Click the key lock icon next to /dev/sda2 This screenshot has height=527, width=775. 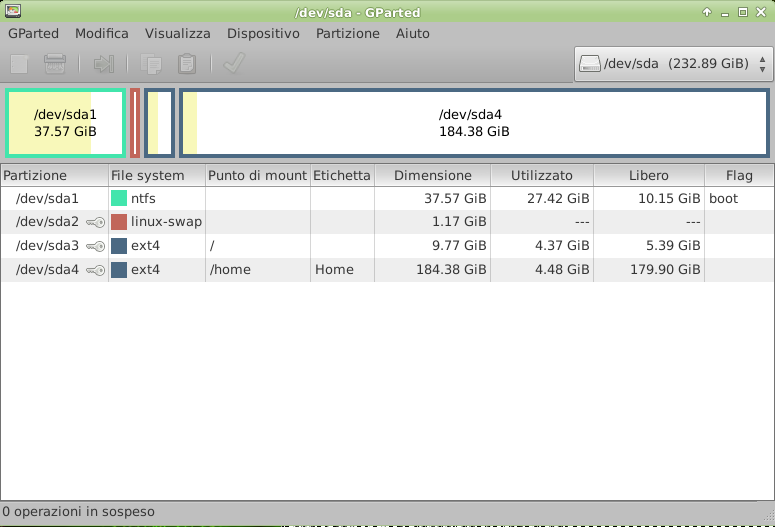pos(95,222)
